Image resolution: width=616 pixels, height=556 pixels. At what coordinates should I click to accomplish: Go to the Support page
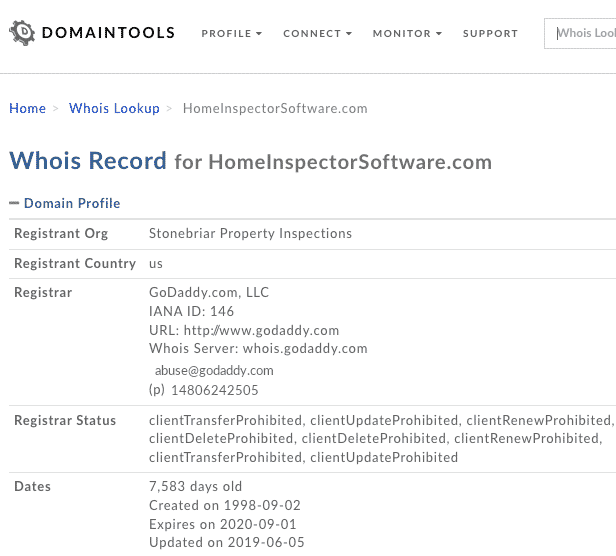tap(490, 33)
